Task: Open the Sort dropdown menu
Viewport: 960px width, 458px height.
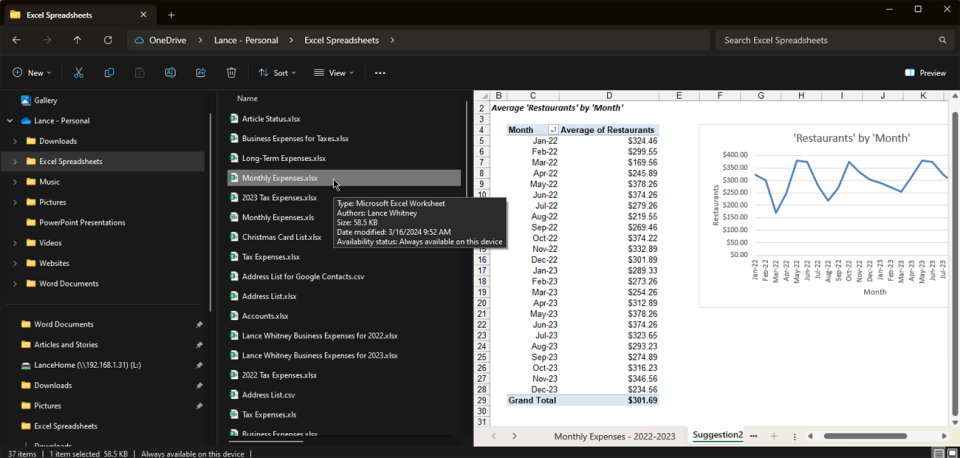Action: pyautogui.click(x=277, y=73)
